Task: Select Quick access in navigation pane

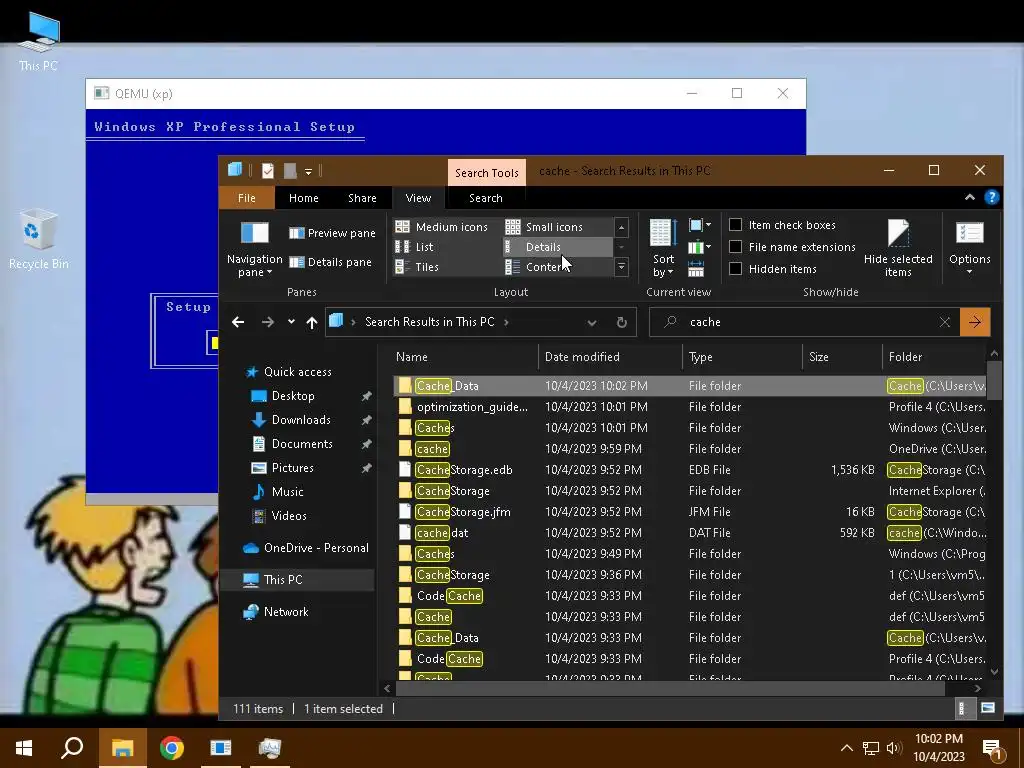Action: pos(298,372)
